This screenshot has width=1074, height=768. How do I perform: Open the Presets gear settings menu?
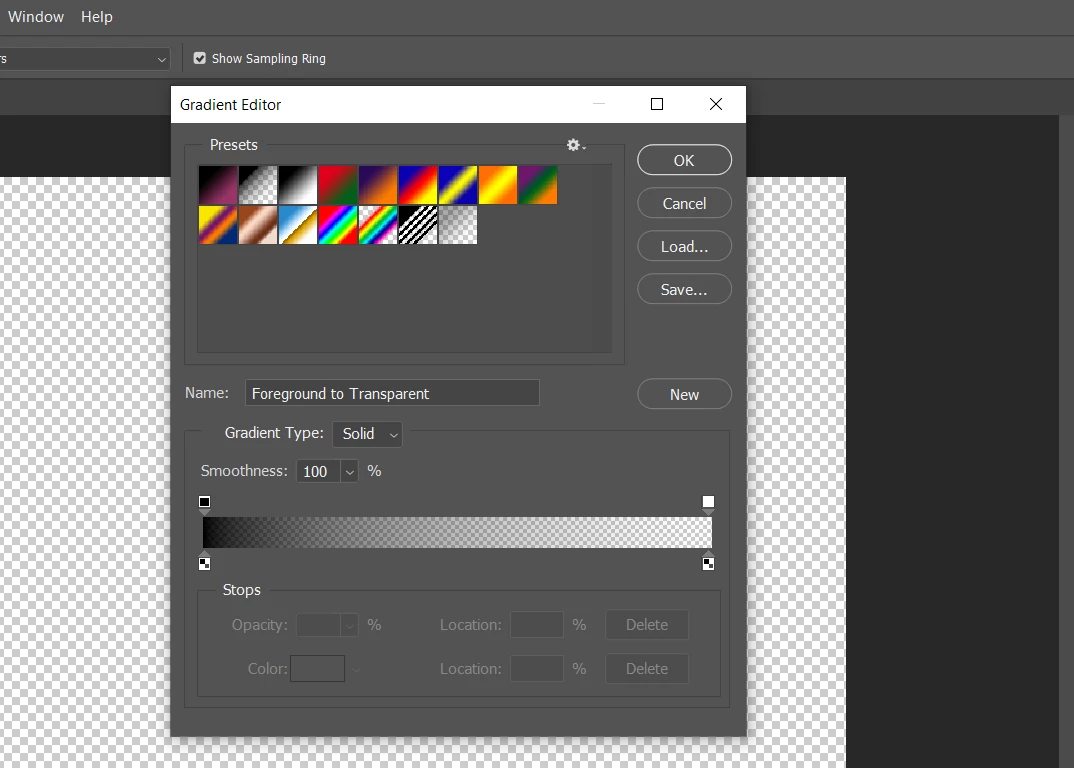coord(575,145)
